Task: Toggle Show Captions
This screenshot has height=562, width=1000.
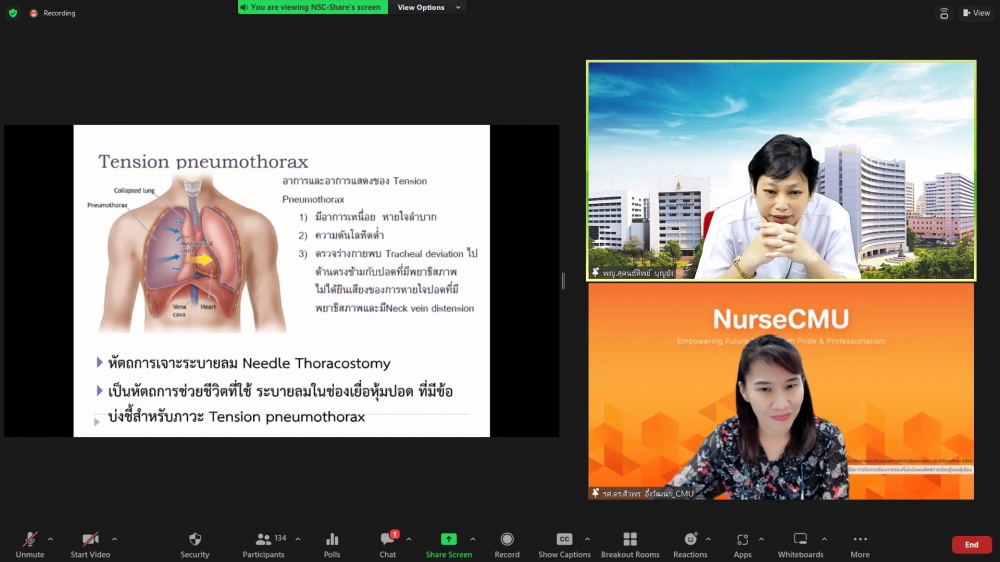Action: 564,540
